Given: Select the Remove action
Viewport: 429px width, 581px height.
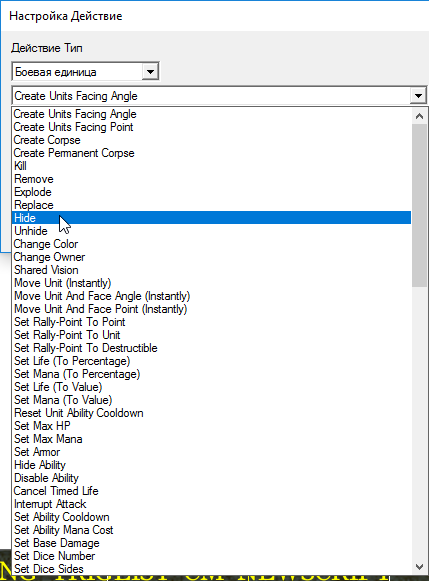Looking at the screenshot, I should (x=212, y=179).
